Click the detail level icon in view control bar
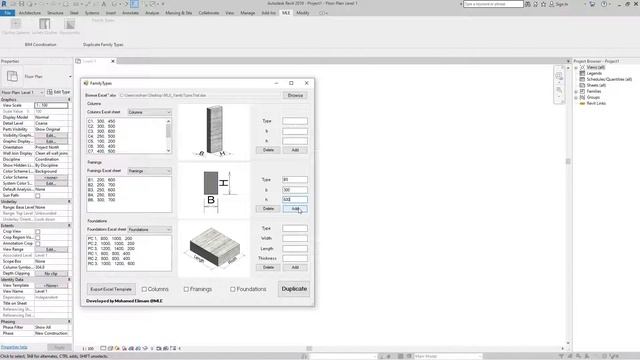 click(103, 349)
